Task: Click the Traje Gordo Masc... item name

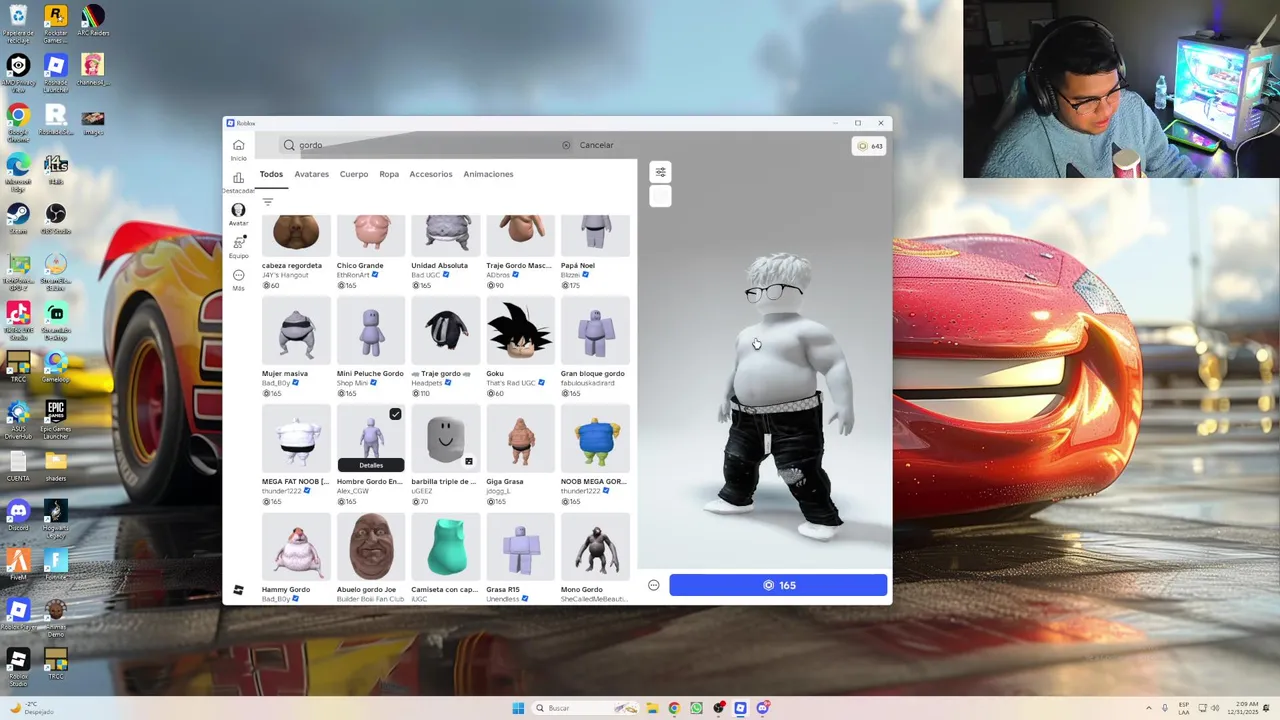Action: click(519, 266)
